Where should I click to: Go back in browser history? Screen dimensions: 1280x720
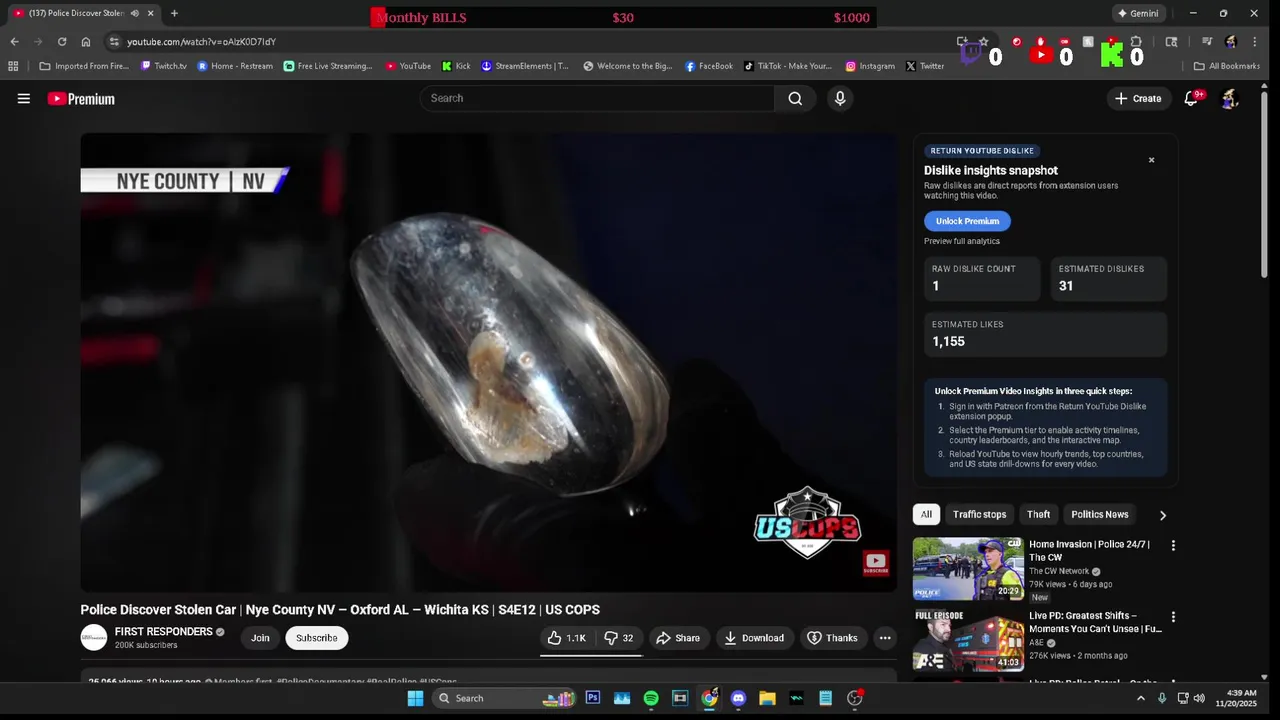pos(14,42)
